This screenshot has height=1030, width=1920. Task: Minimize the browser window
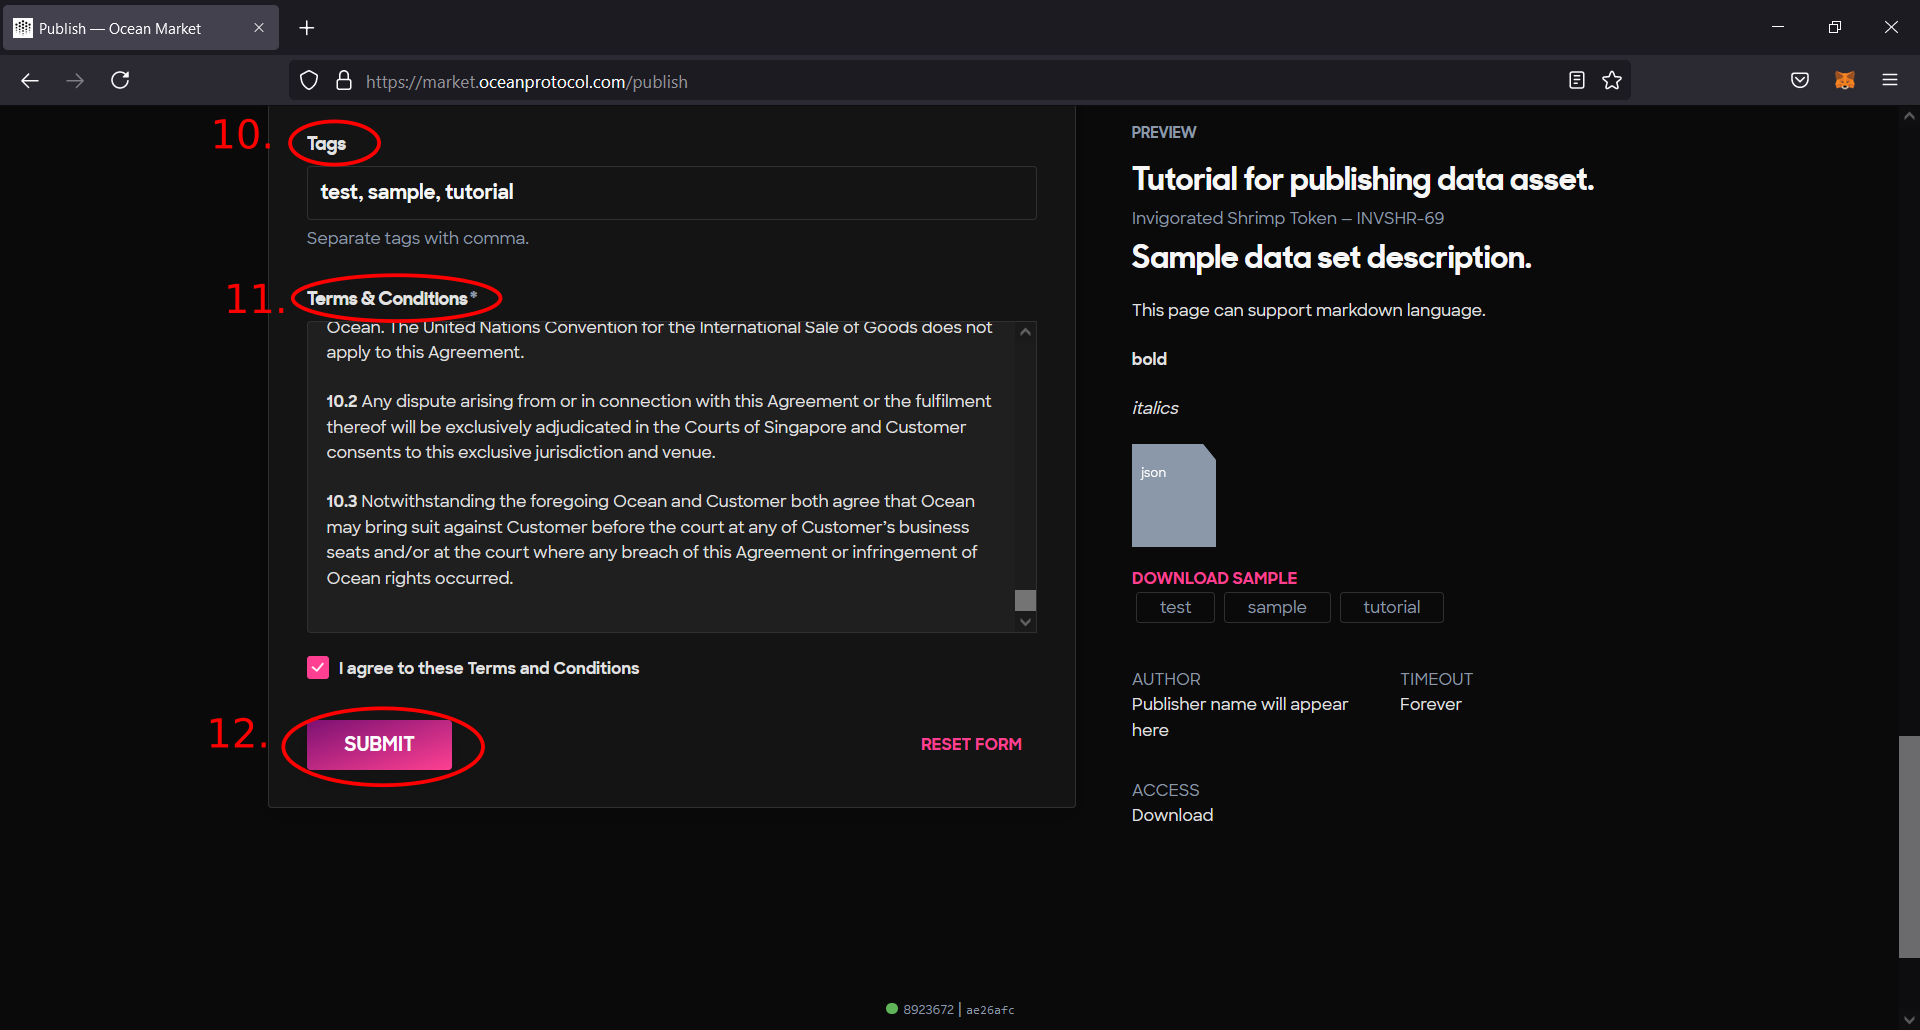pyautogui.click(x=1778, y=27)
